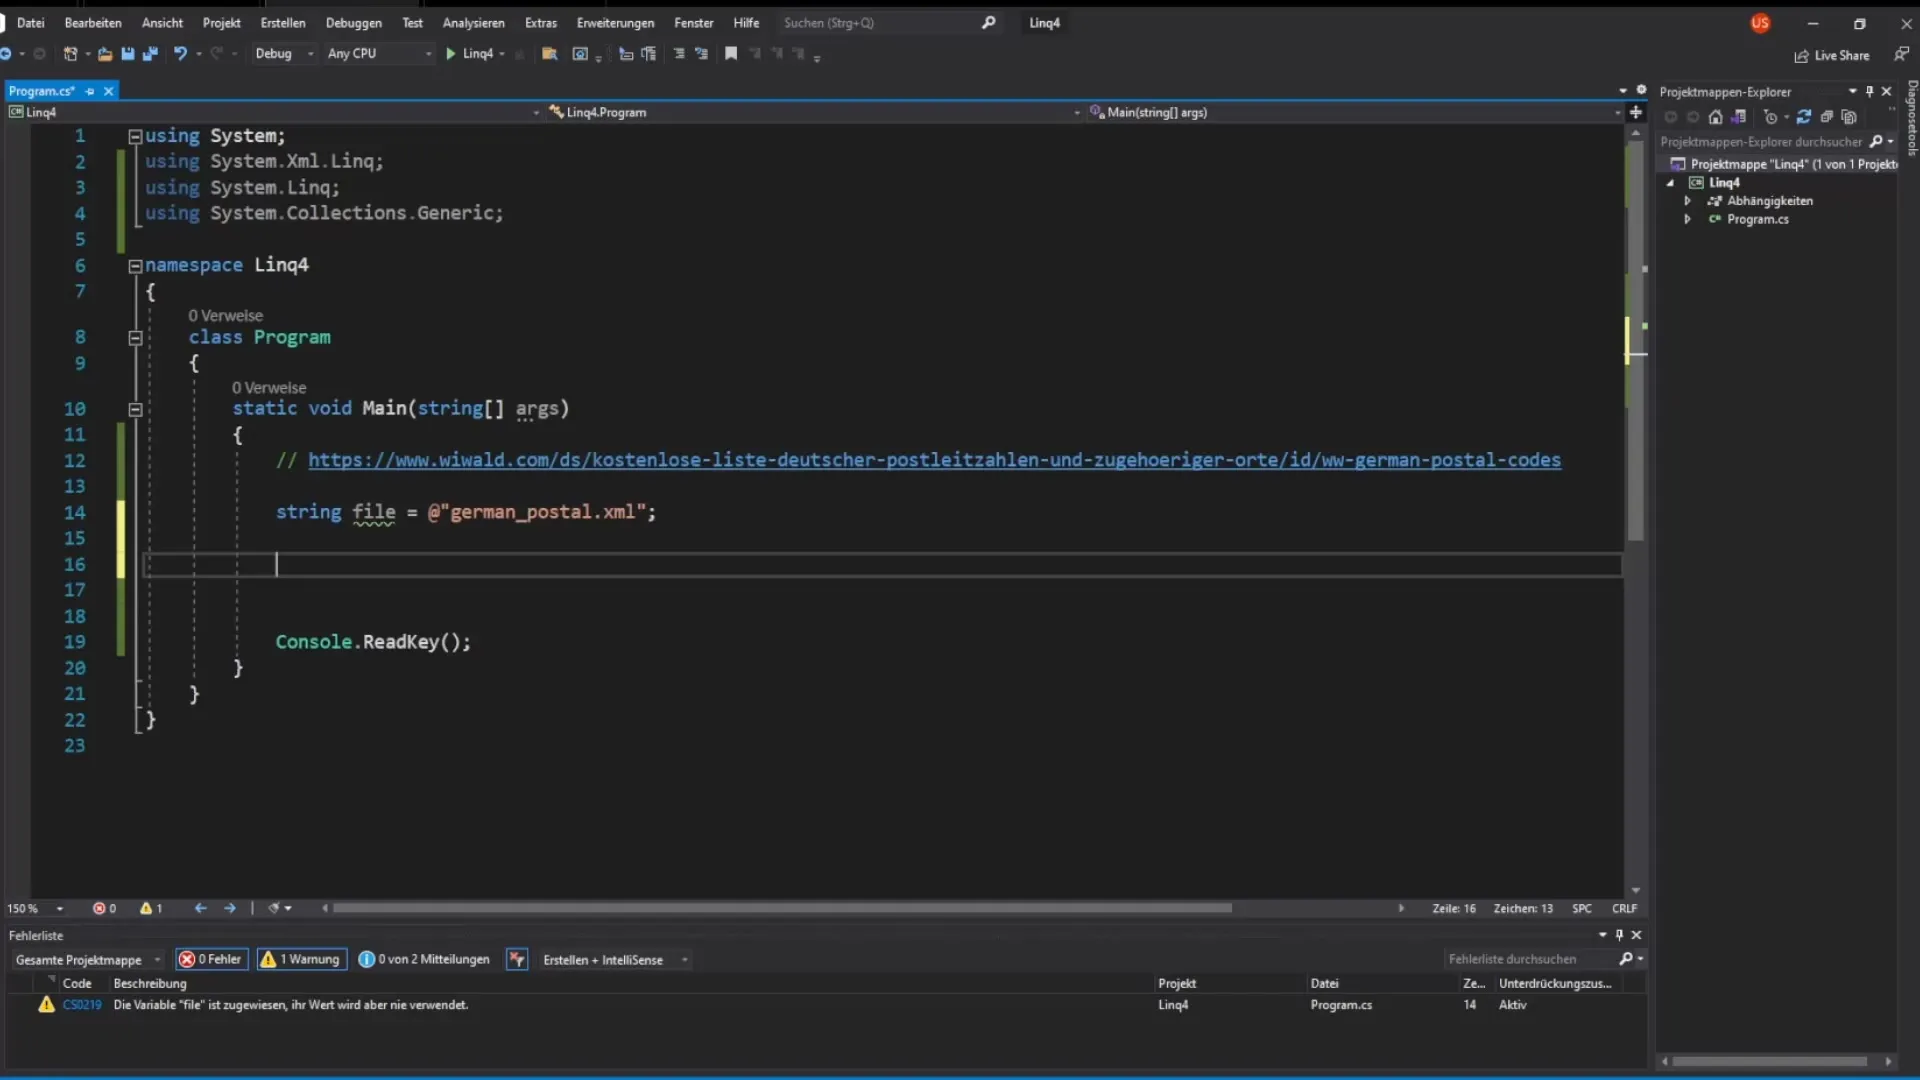Click the Solution Explorer Home icon
Viewport: 1920px width, 1080px height.
coord(1716,117)
